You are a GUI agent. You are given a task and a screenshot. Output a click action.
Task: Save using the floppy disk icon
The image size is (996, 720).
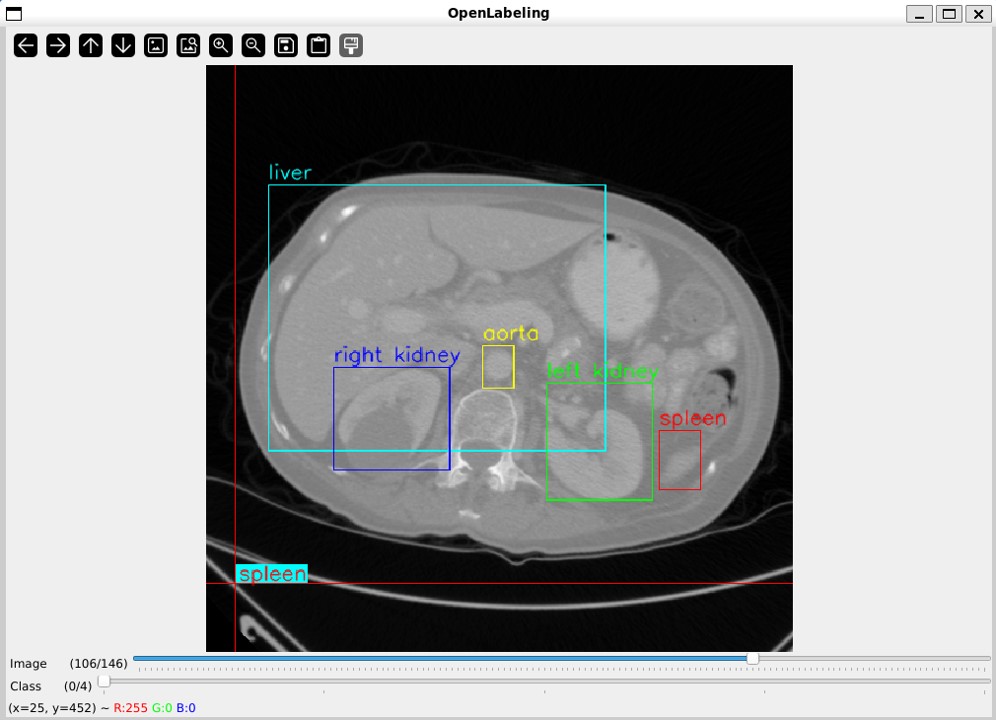pos(286,45)
